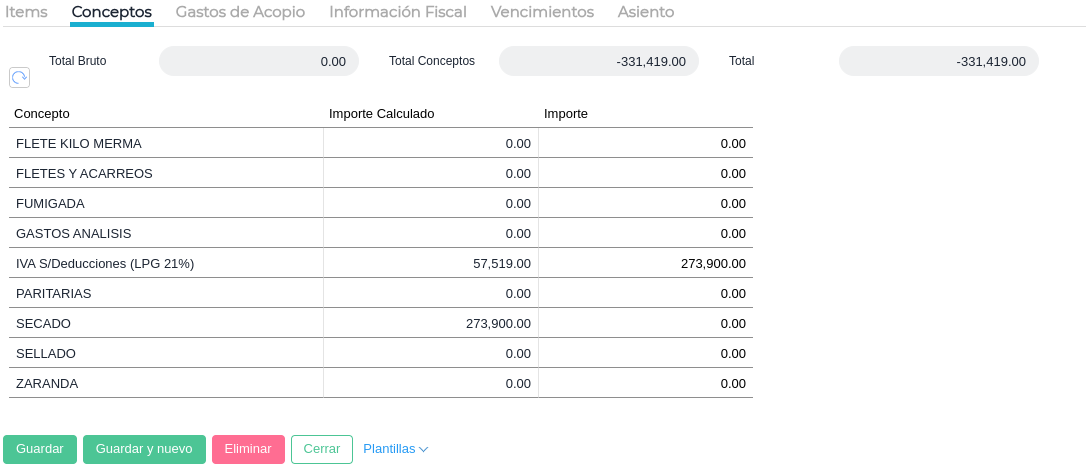Open the Información Fiscal tab

click(397, 12)
